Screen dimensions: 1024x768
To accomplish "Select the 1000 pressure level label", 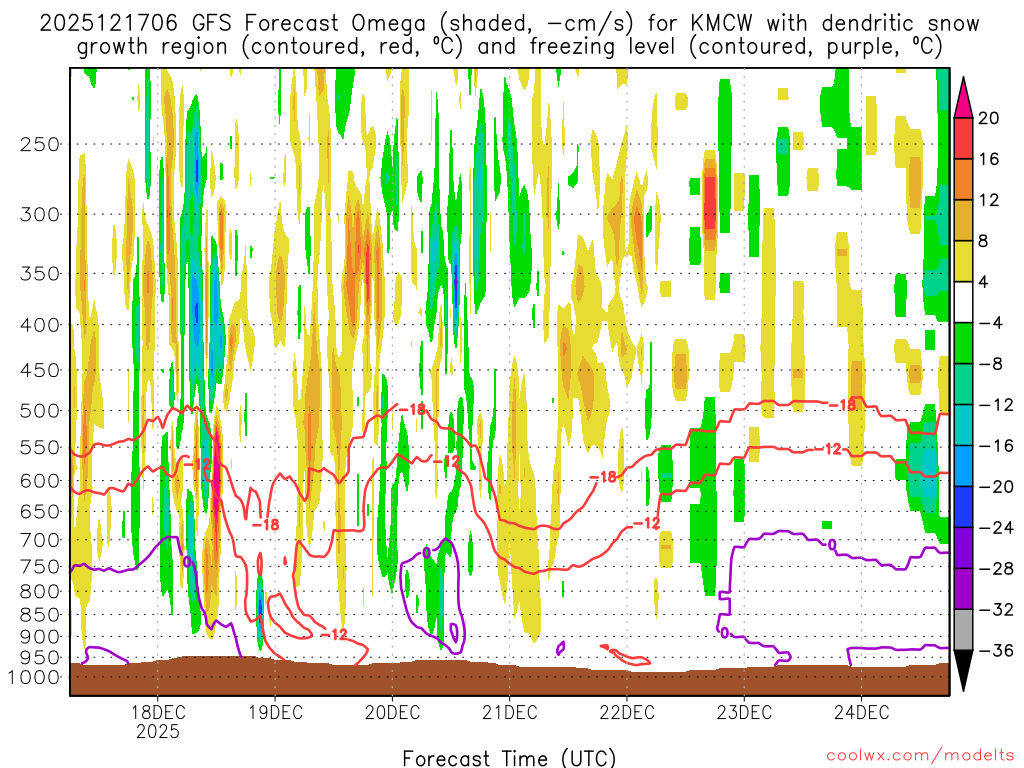I will (x=37, y=677).
